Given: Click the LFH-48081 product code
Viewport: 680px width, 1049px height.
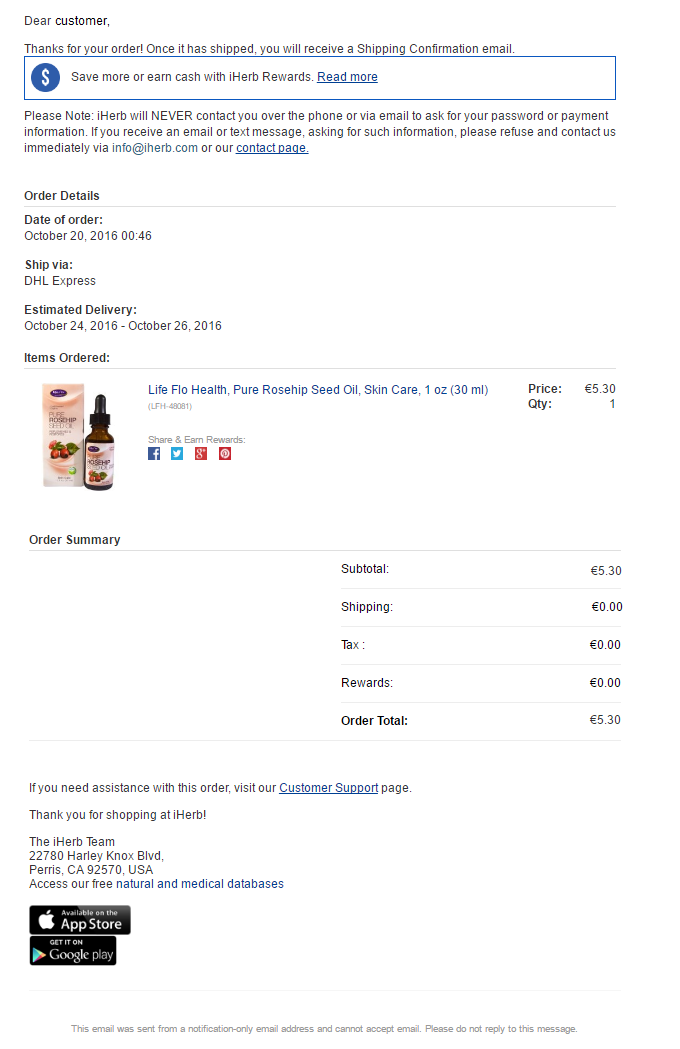Looking at the screenshot, I should 170,406.
